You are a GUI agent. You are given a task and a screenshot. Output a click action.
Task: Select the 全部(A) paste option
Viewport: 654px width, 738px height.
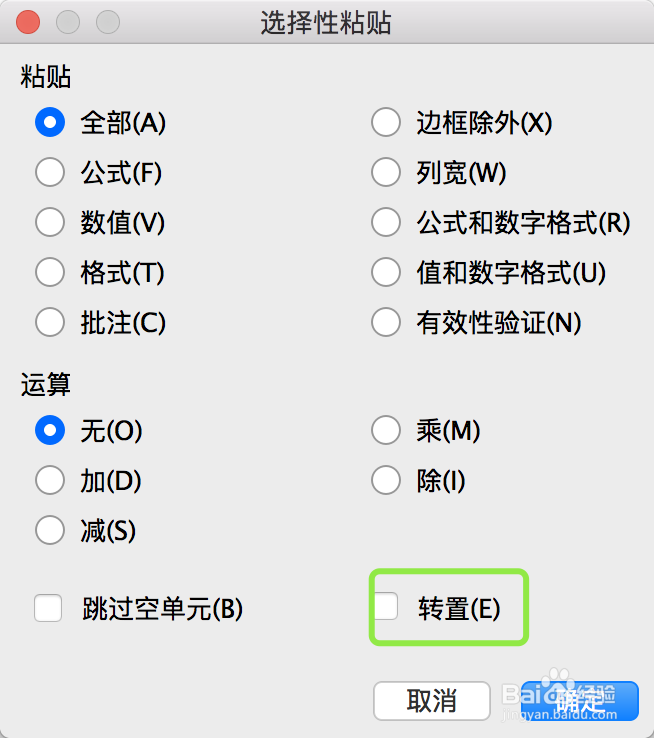coord(50,123)
